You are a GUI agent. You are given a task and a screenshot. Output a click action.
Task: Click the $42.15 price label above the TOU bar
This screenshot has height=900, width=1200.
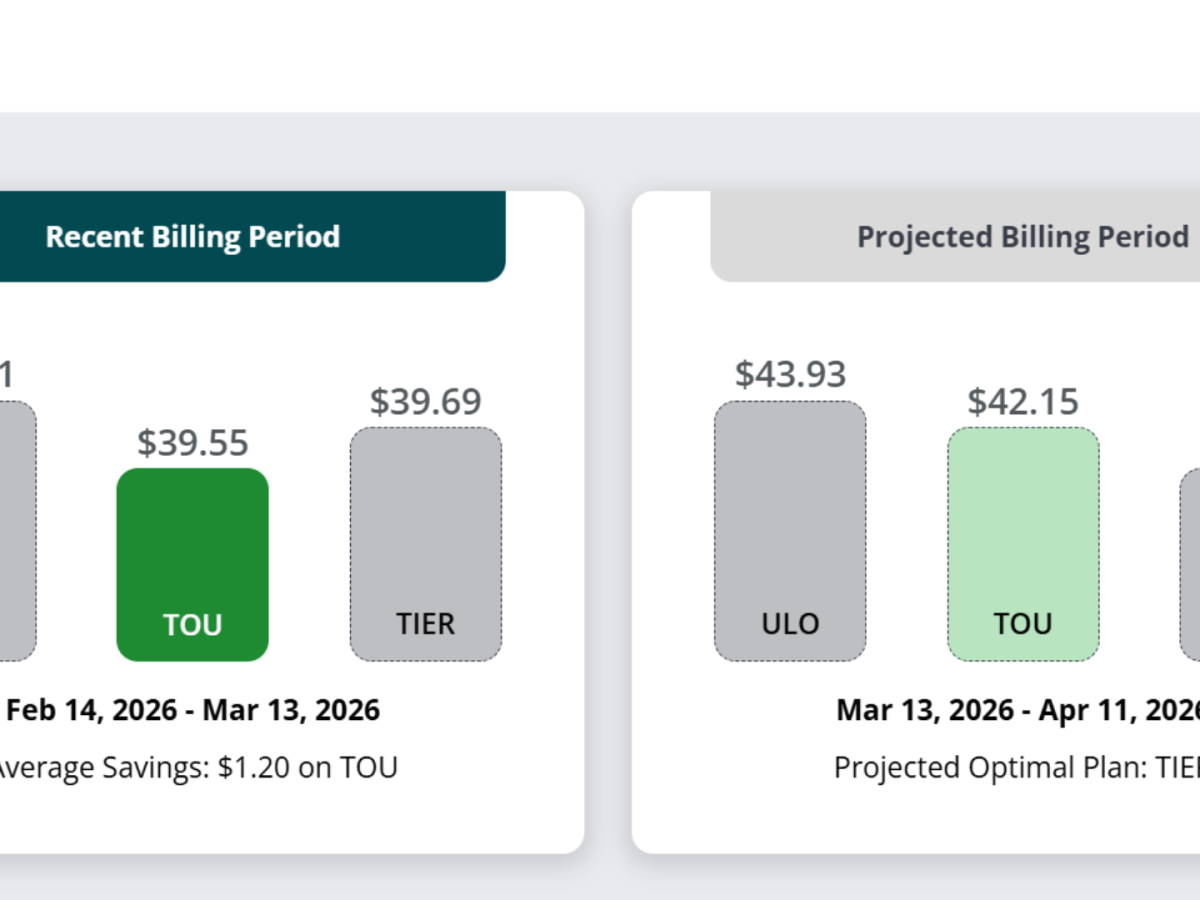[1022, 402]
